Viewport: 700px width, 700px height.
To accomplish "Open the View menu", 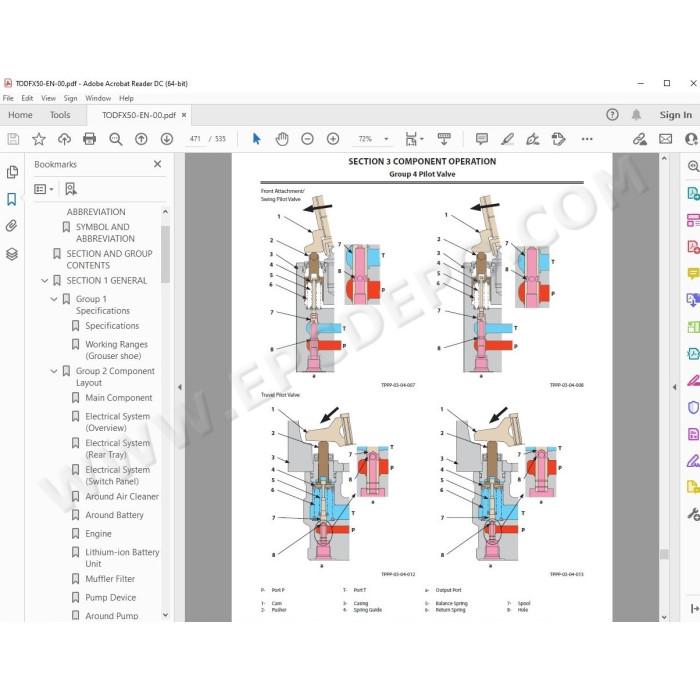I will 48,98.
